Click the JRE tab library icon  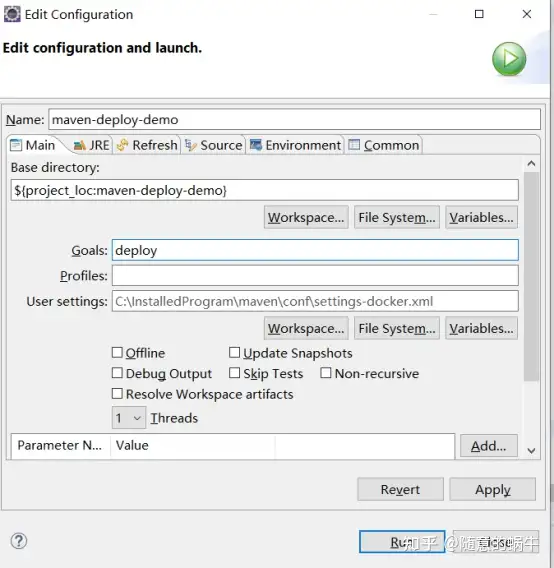tap(79, 145)
